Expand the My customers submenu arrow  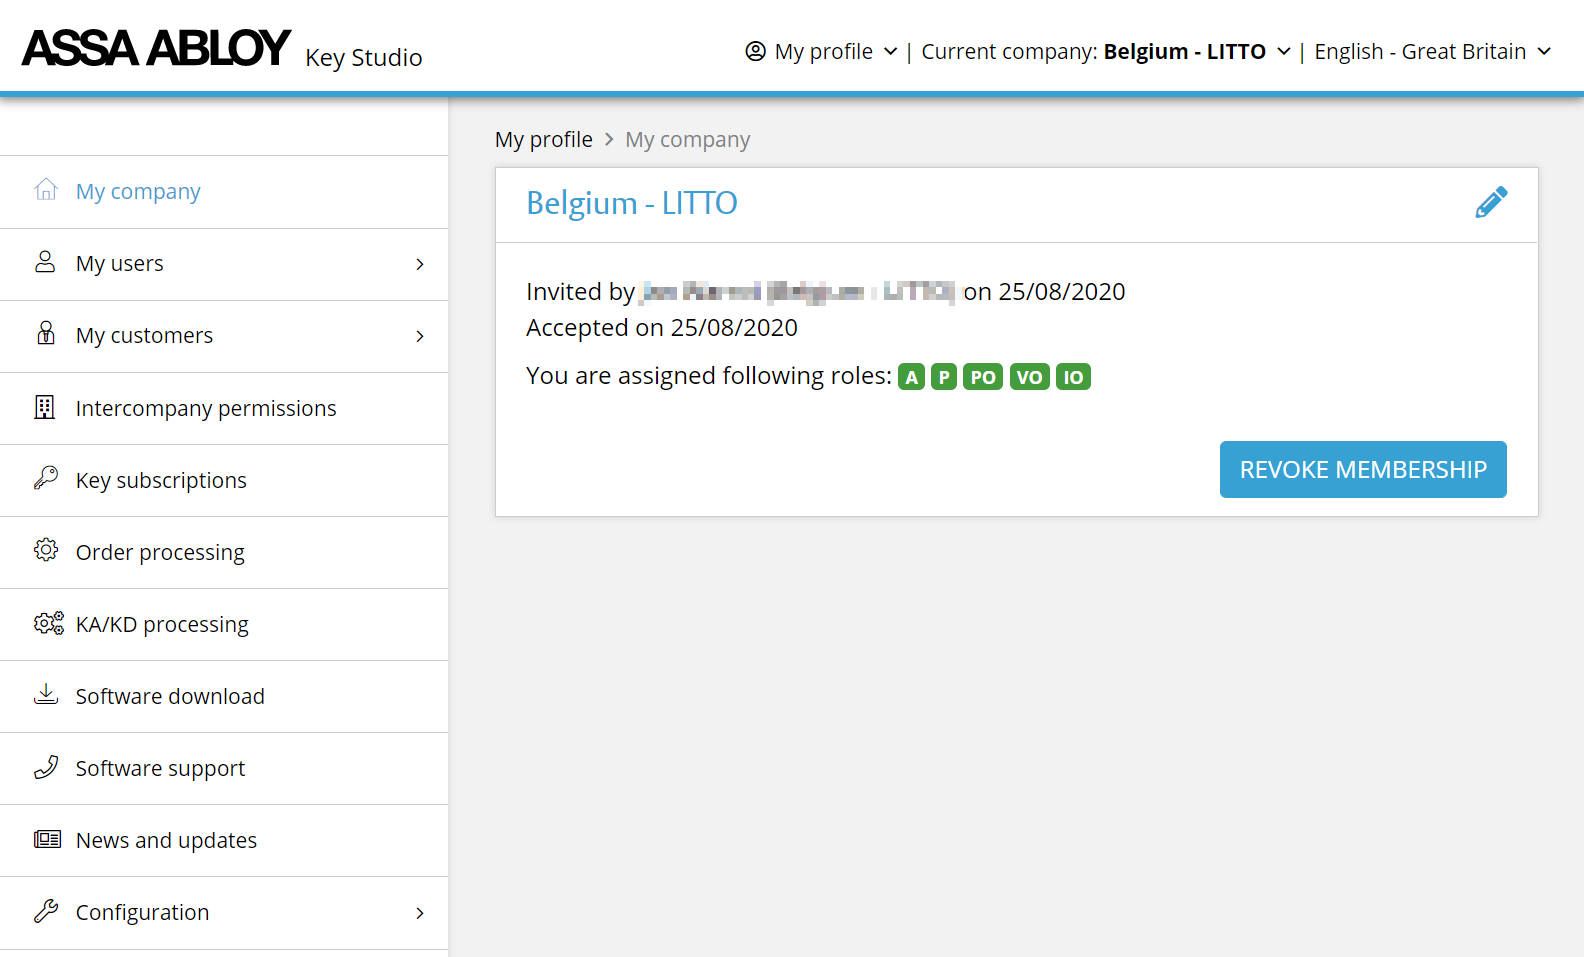[x=420, y=336]
